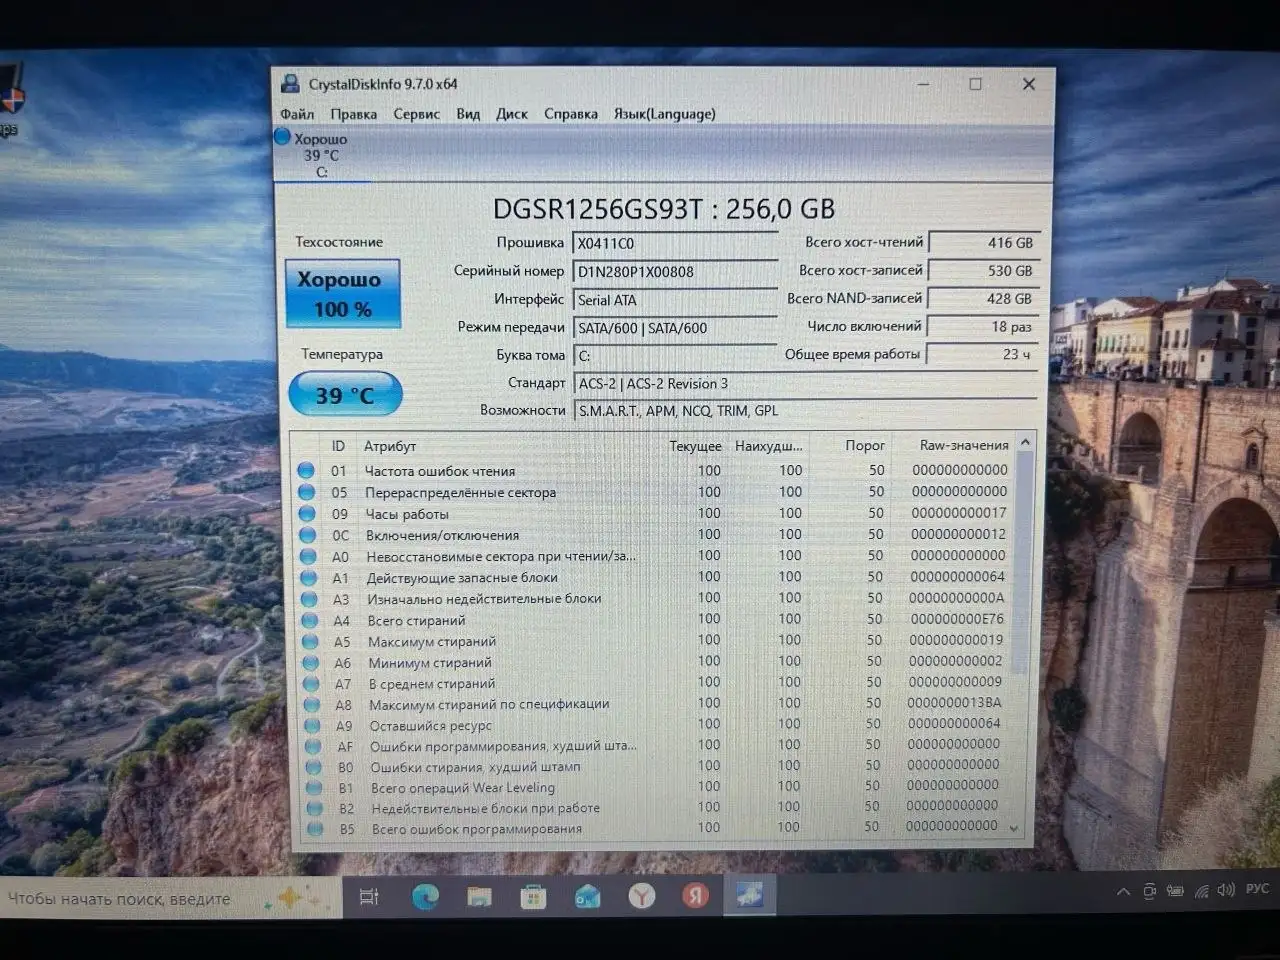Screen dimensions: 1280x960
Task: Expand the hidden system tray icons chevron
Action: point(1123,891)
